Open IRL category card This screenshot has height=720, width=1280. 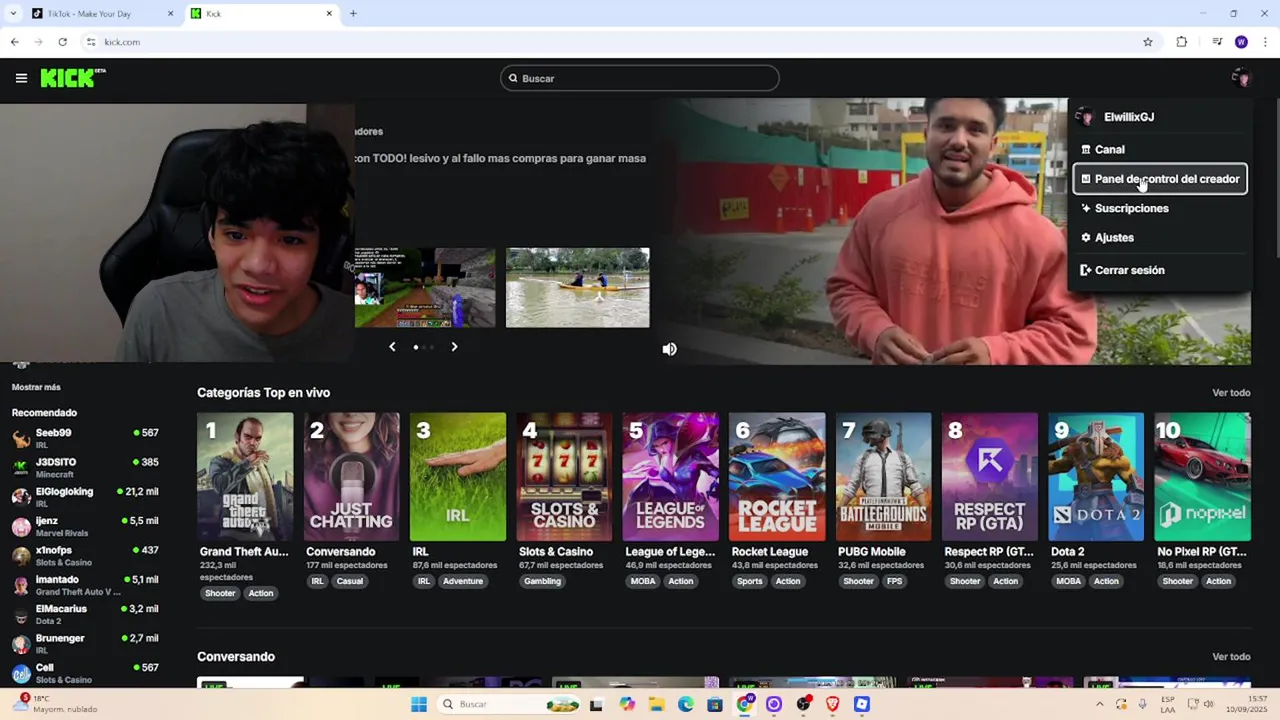[458, 477]
